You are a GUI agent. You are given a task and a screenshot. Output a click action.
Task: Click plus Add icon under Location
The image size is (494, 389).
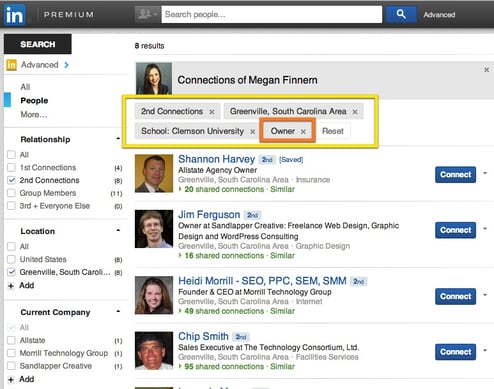click(x=11, y=286)
